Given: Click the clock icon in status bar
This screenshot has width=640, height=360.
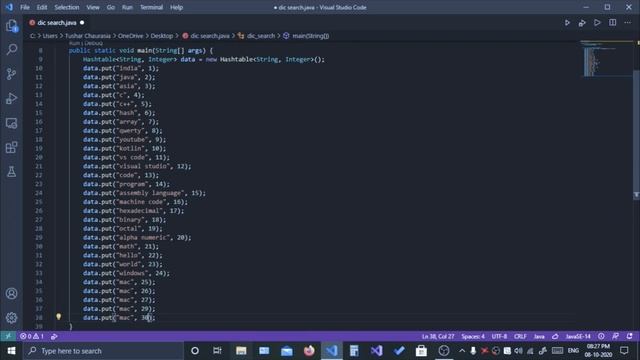Looking at the screenshot, I should click(601, 336).
